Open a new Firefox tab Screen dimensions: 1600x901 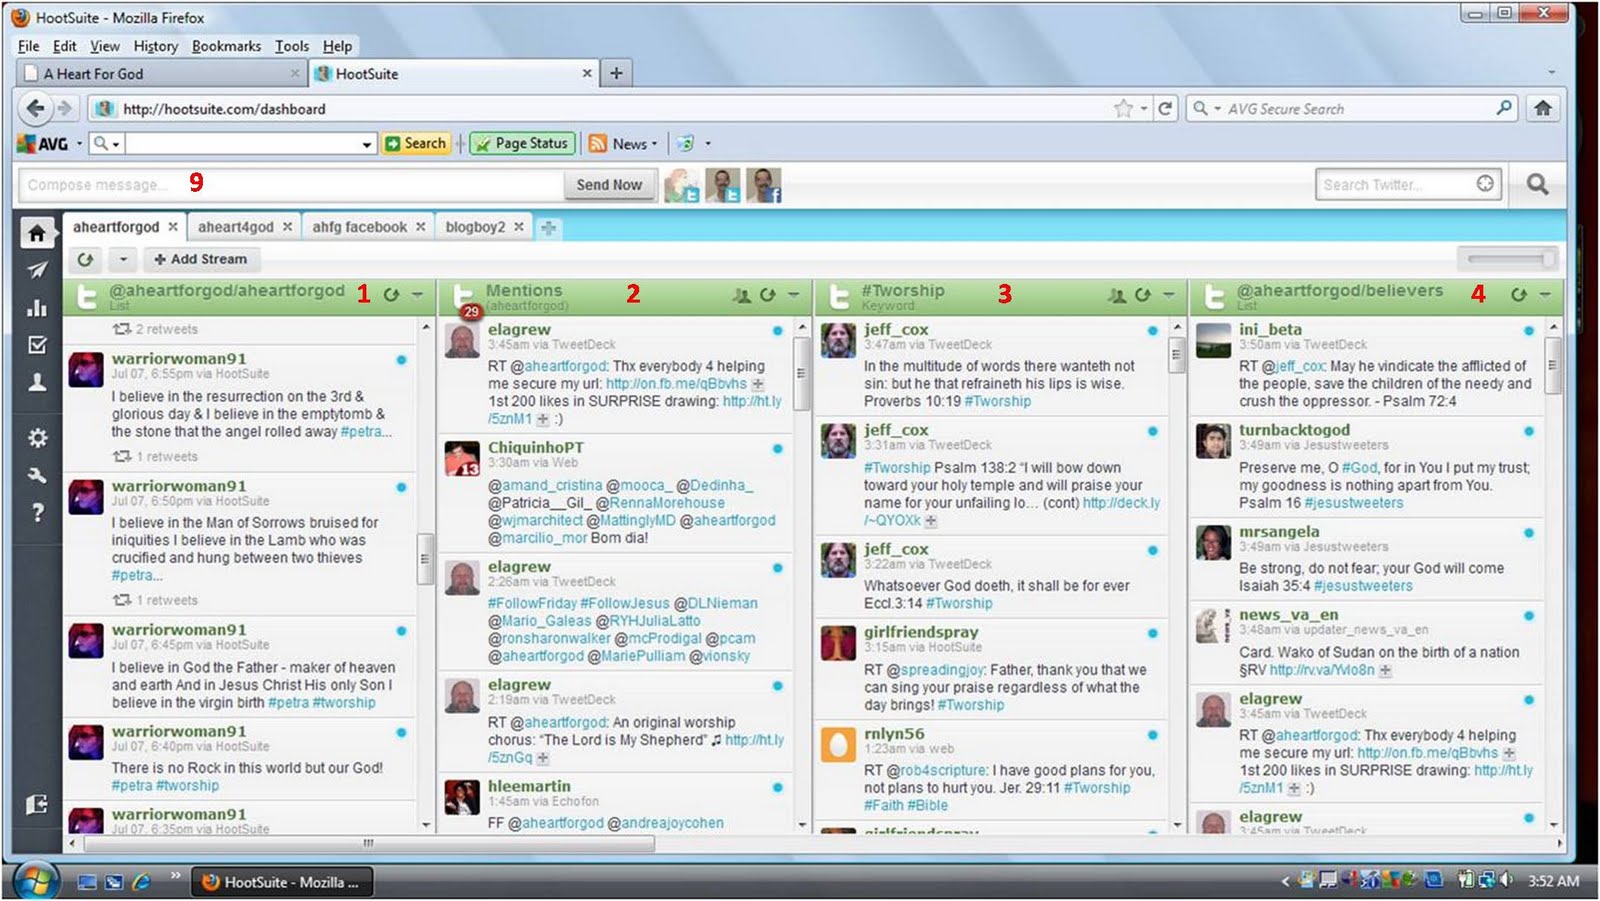616,73
